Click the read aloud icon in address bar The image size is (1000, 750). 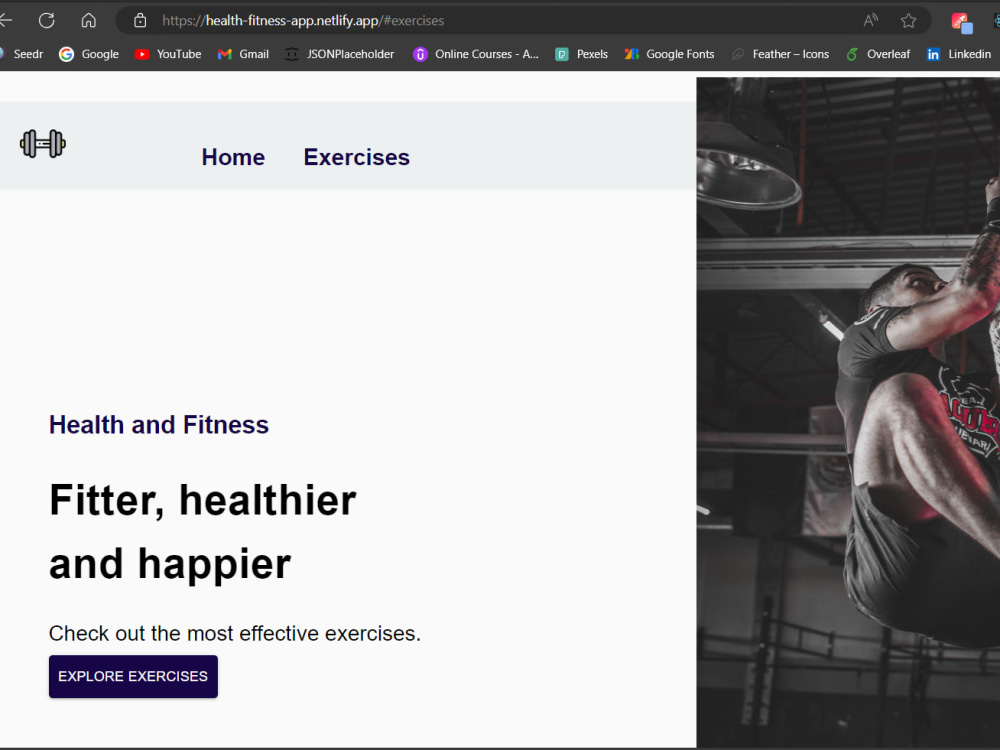point(871,20)
